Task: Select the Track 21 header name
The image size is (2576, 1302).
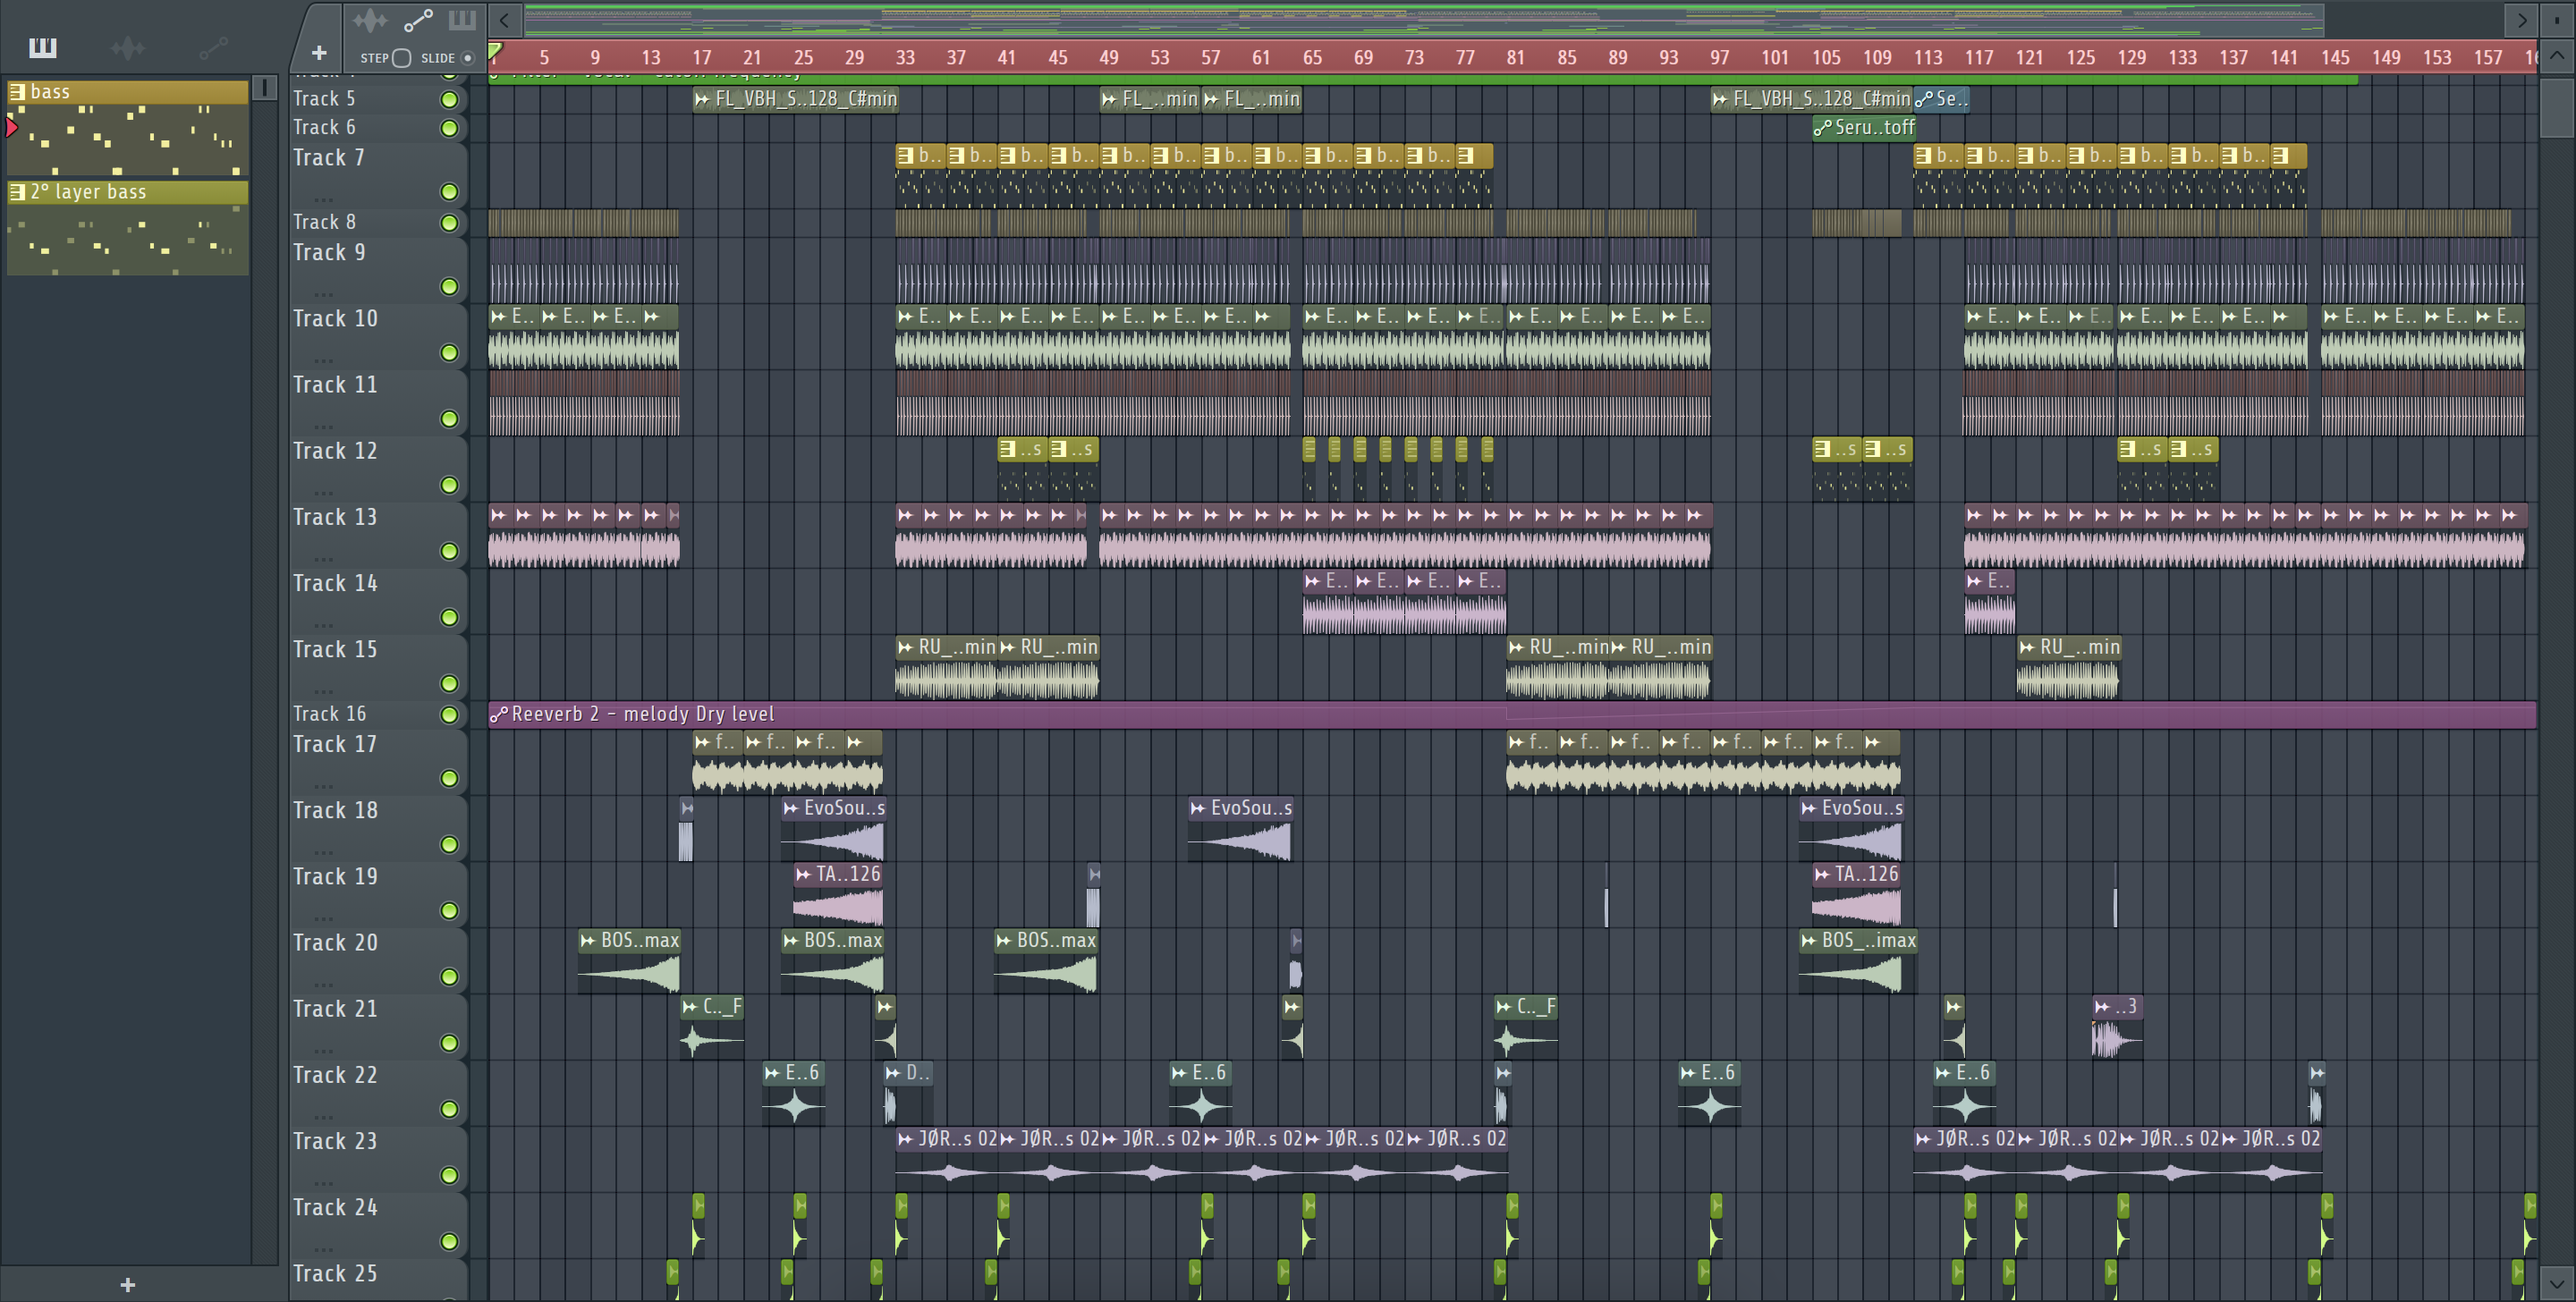Action: [x=335, y=1009]
